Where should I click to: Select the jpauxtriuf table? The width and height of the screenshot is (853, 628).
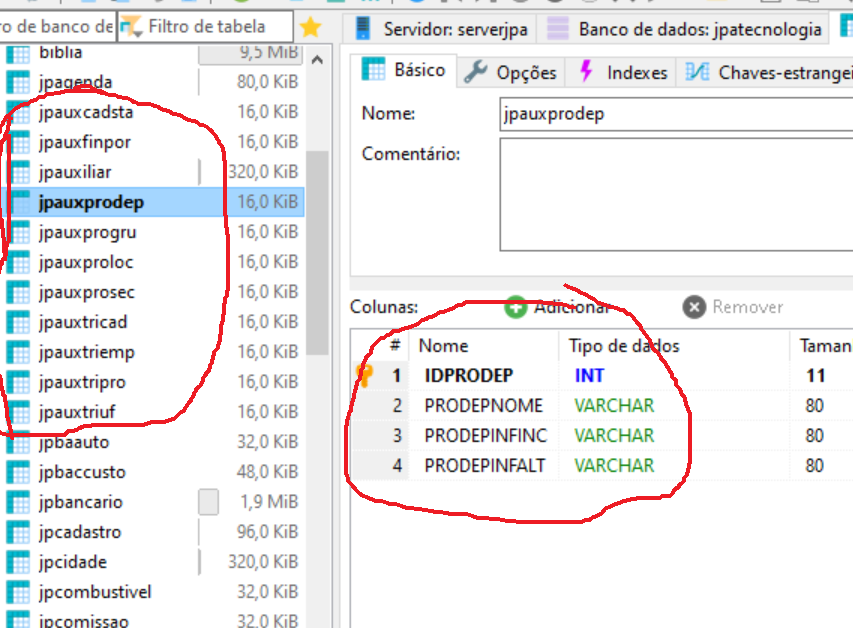(x=77, y=412)
